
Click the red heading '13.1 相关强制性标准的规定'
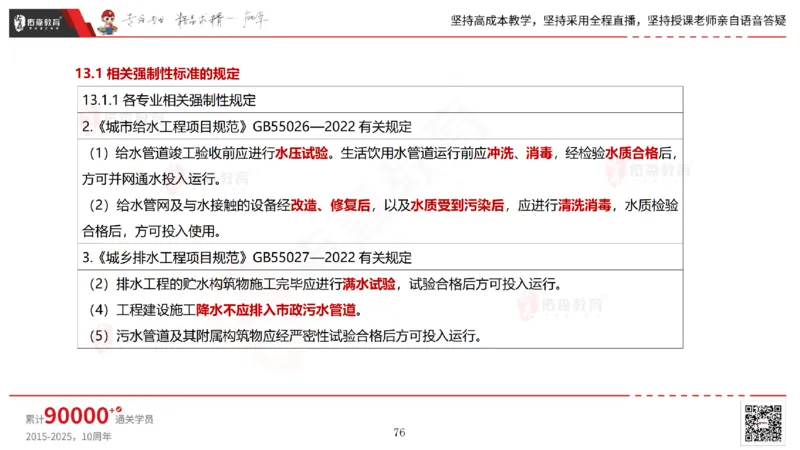tap(157, 73)
